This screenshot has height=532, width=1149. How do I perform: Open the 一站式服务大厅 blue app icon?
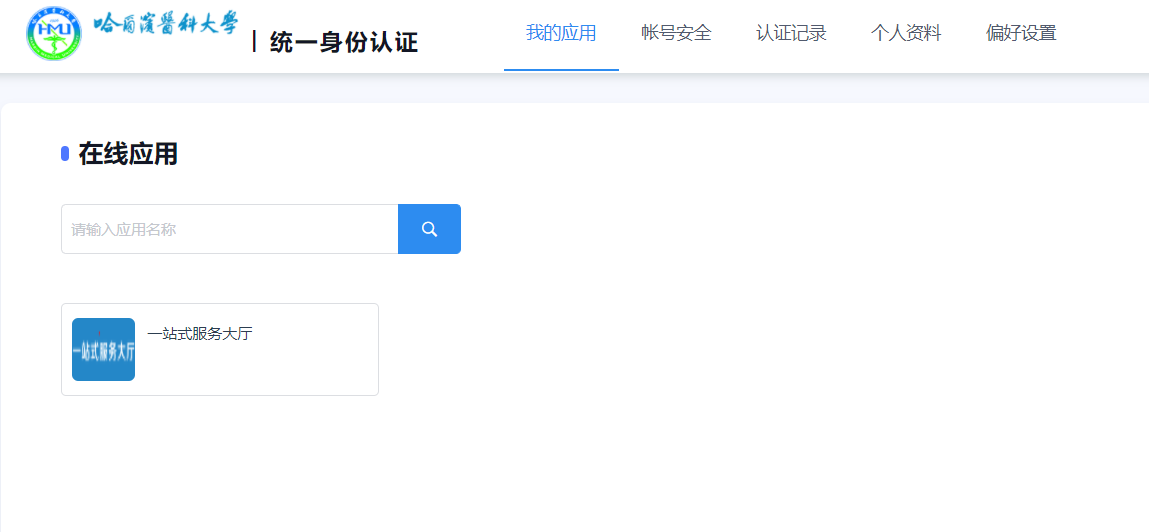tap(103, 349)
